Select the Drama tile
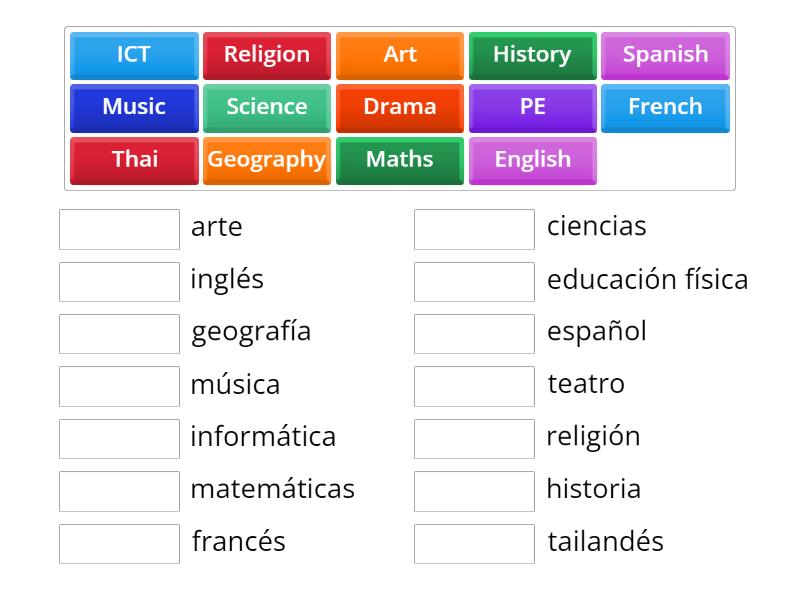This screenshot has height=600, width=800. (400, 107)
